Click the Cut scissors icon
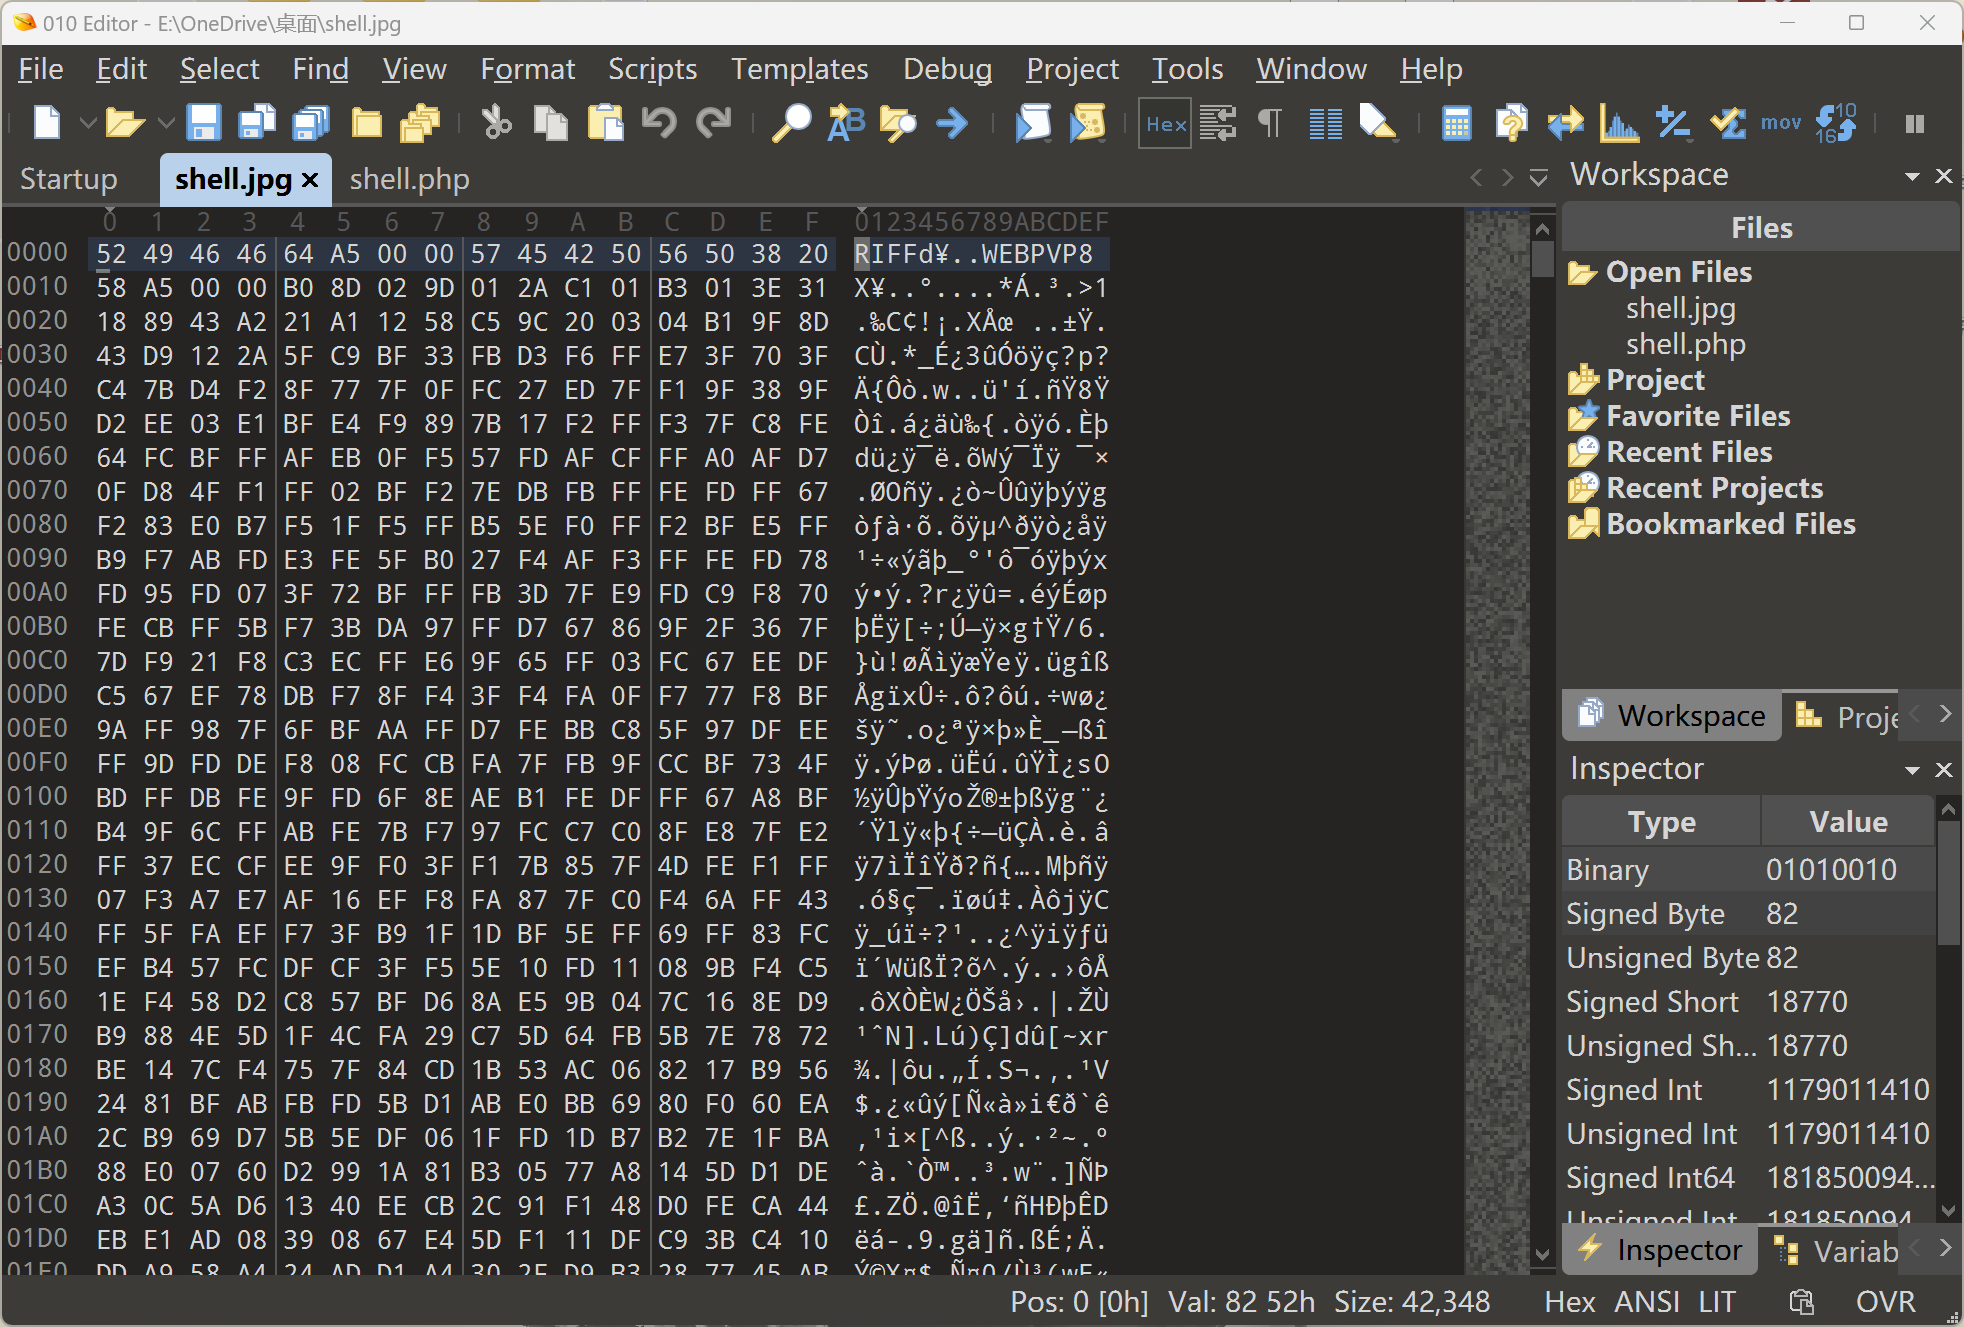The image size is (1964, 1327). (x=496, y=123)
